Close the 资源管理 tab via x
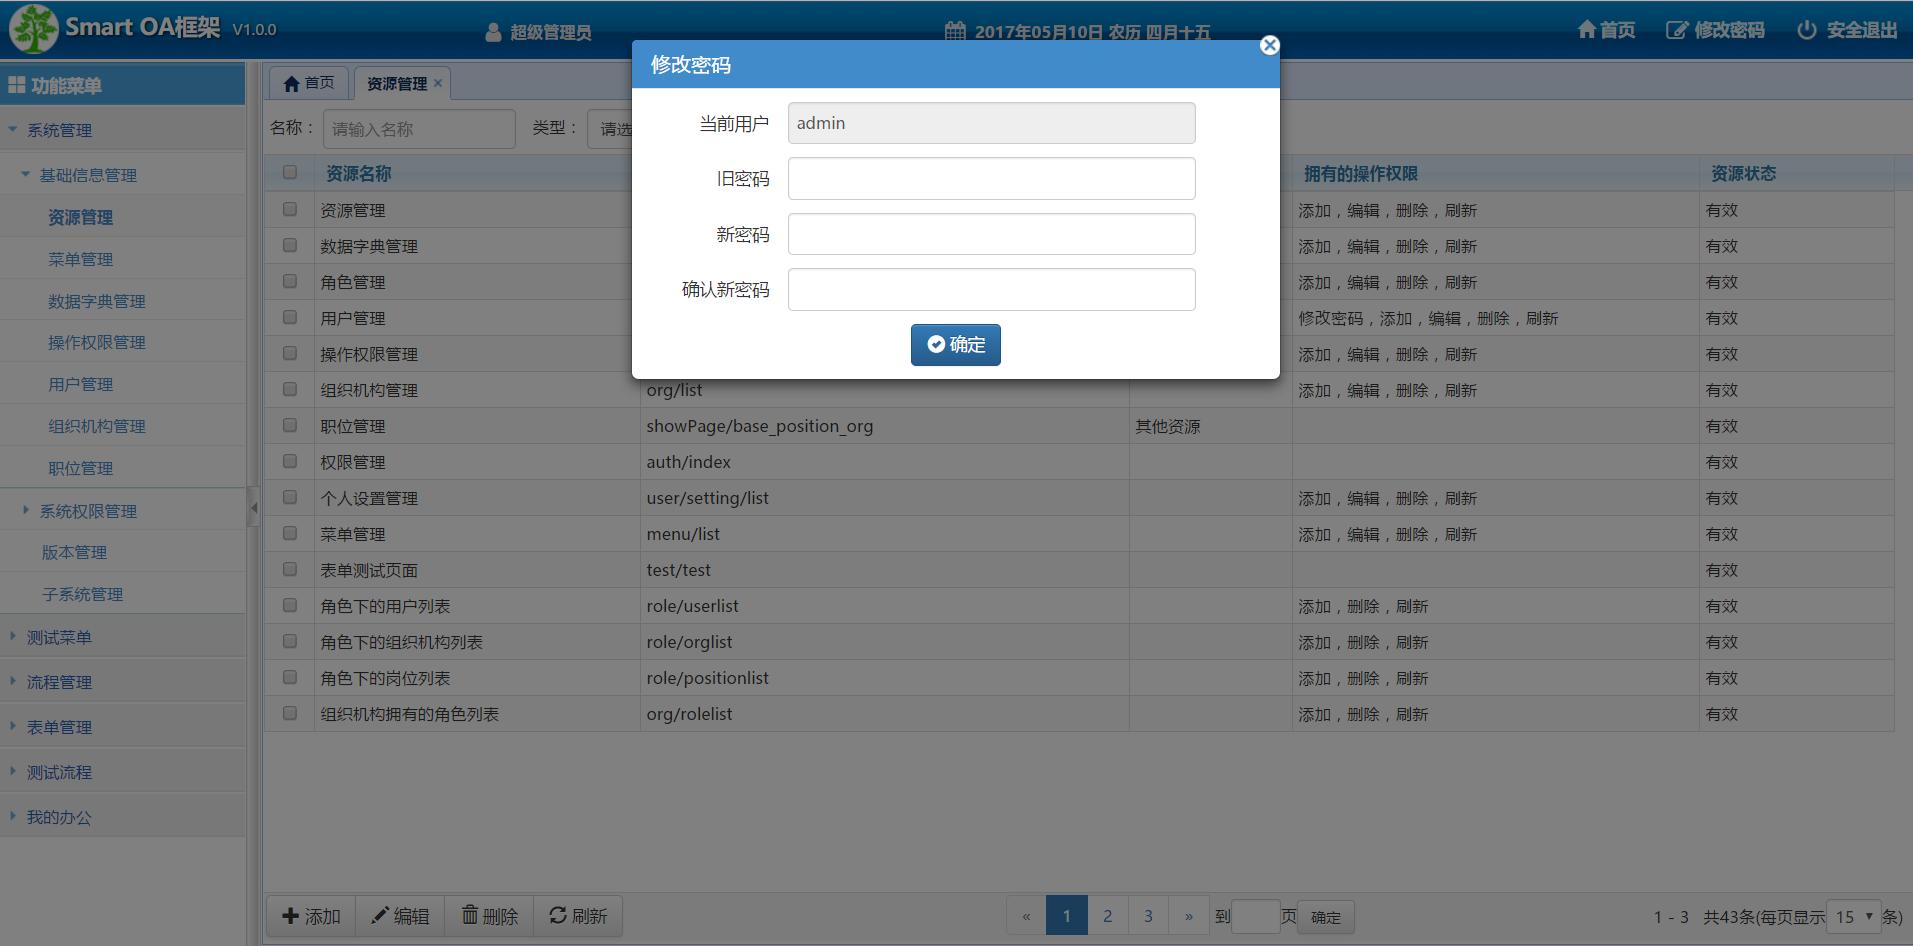Screen dimensions: 1913x946 438,83
